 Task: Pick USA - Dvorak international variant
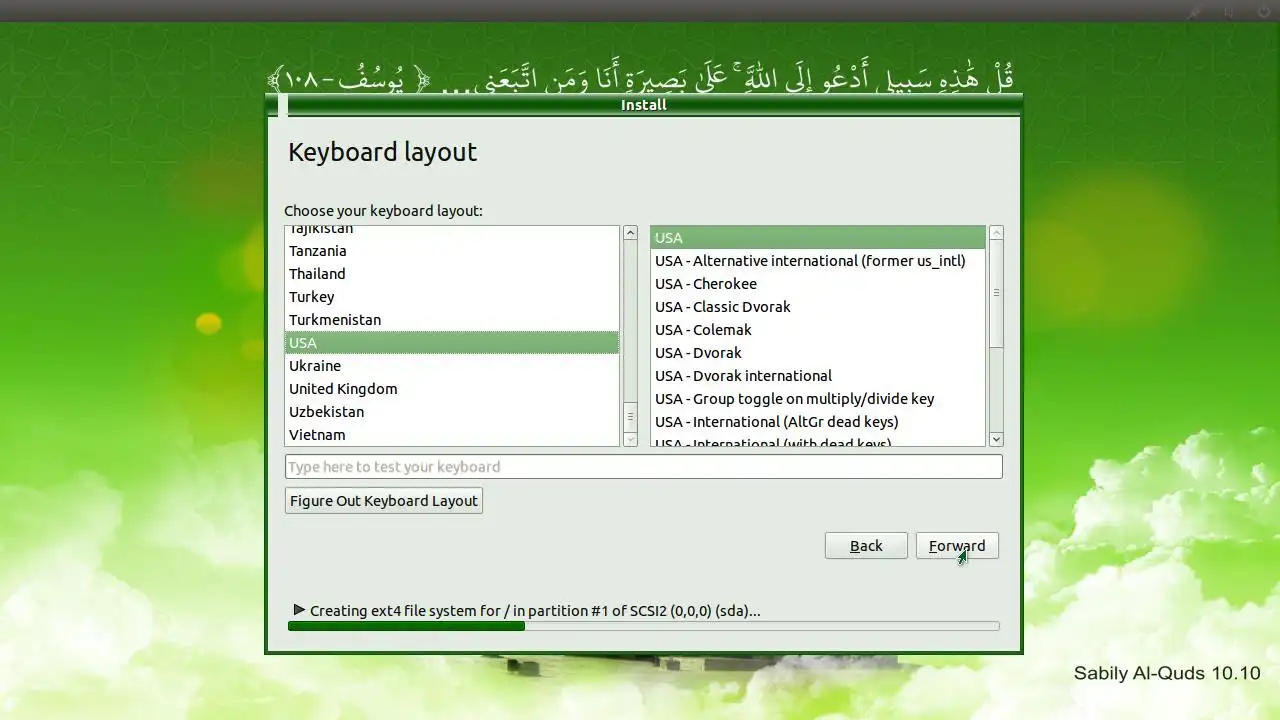[x=818, y=376]
